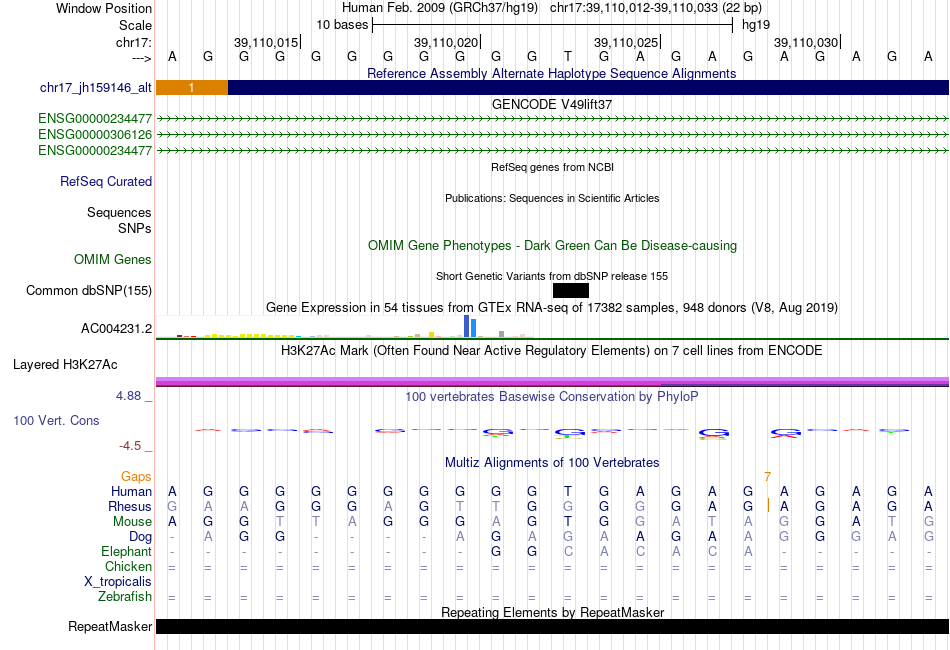
Task: Click the black RepeatMasker element bar
Action: [x=552, y=626]
